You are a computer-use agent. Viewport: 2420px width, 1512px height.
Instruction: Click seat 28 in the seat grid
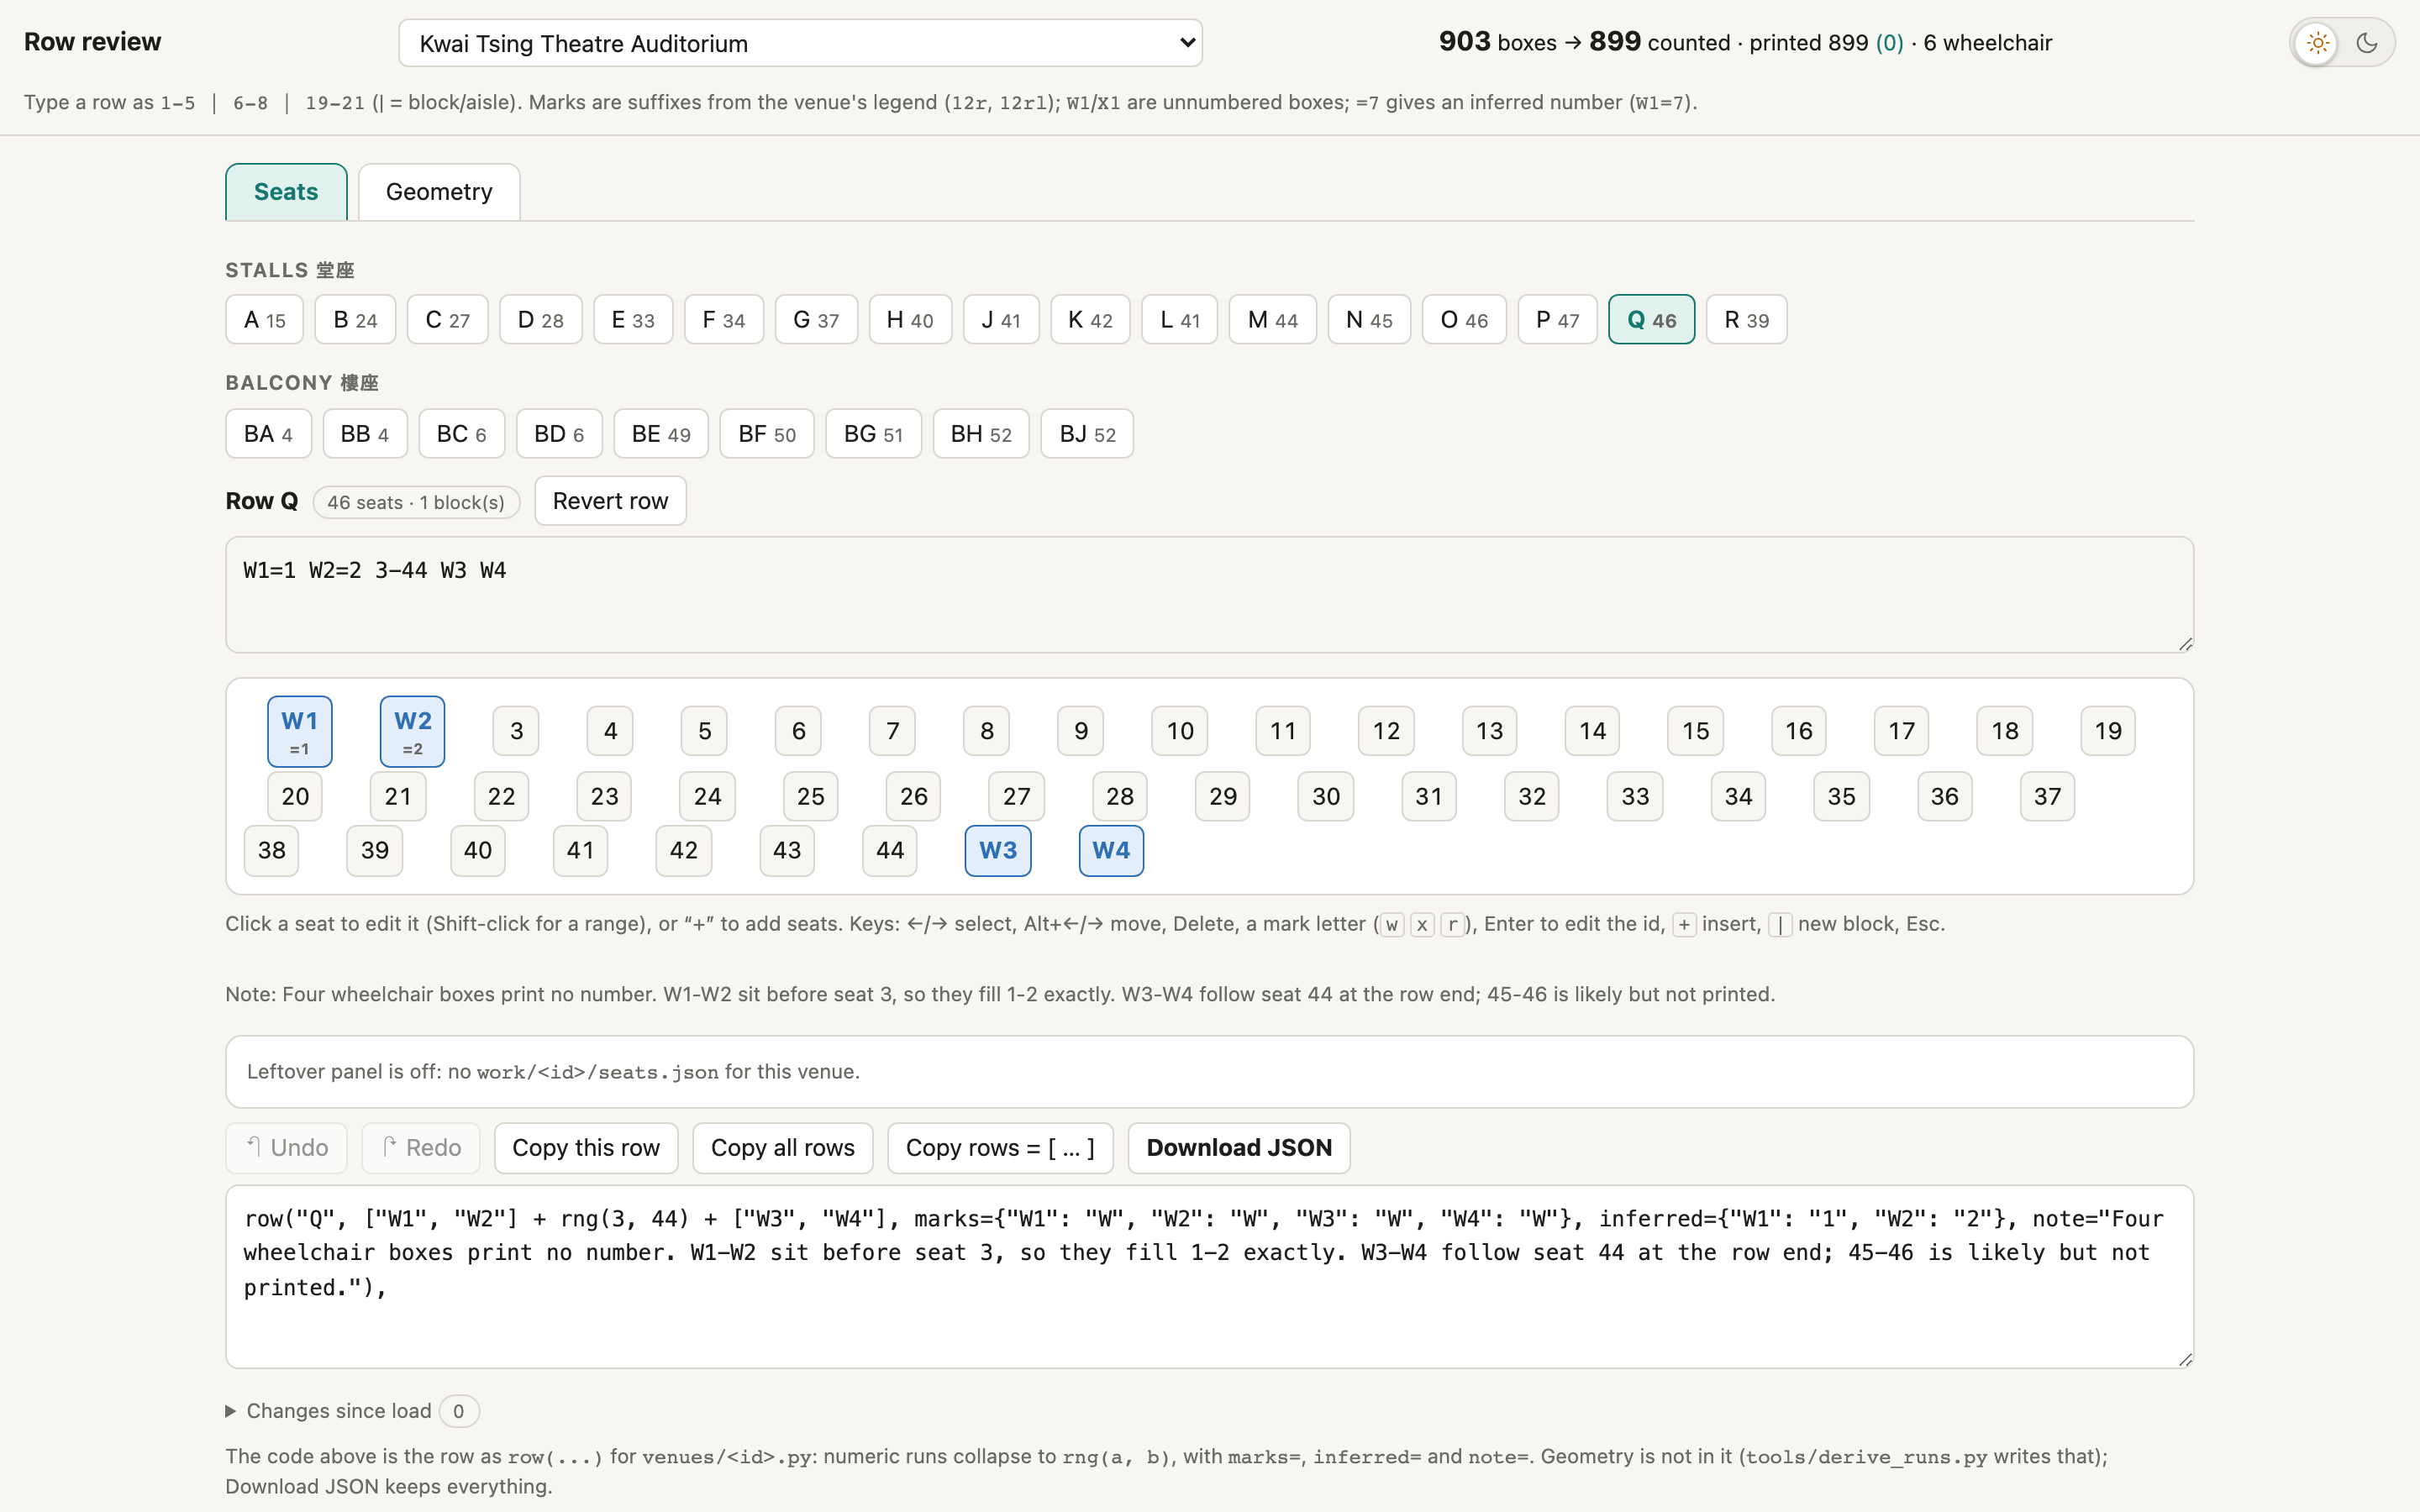point(1120,797)
